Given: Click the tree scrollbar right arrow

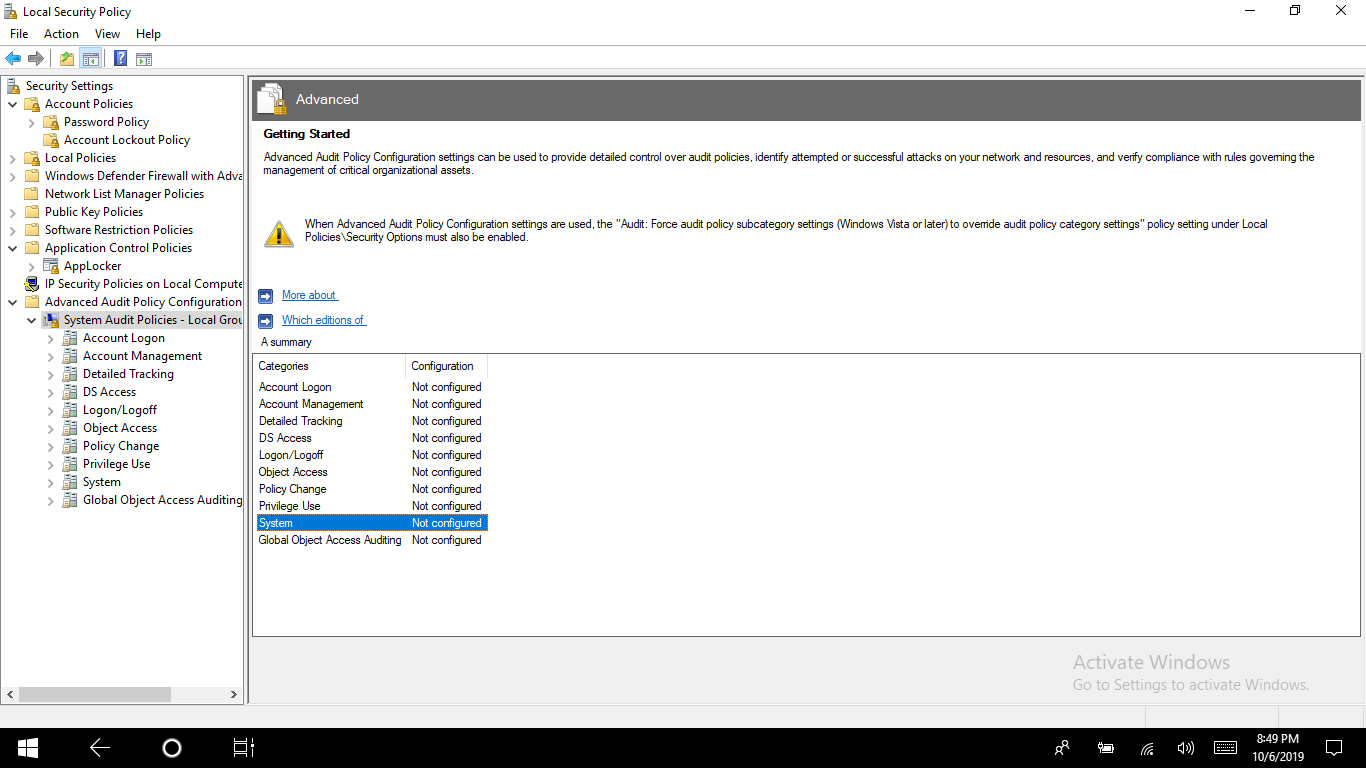Looking at the screenshot, I should point(234,694).
